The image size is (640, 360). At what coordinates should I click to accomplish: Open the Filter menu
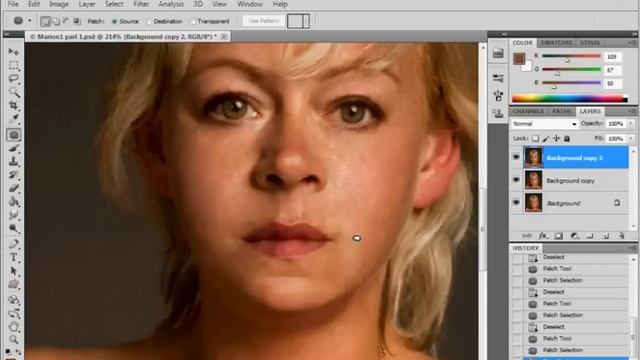(141, 4)
